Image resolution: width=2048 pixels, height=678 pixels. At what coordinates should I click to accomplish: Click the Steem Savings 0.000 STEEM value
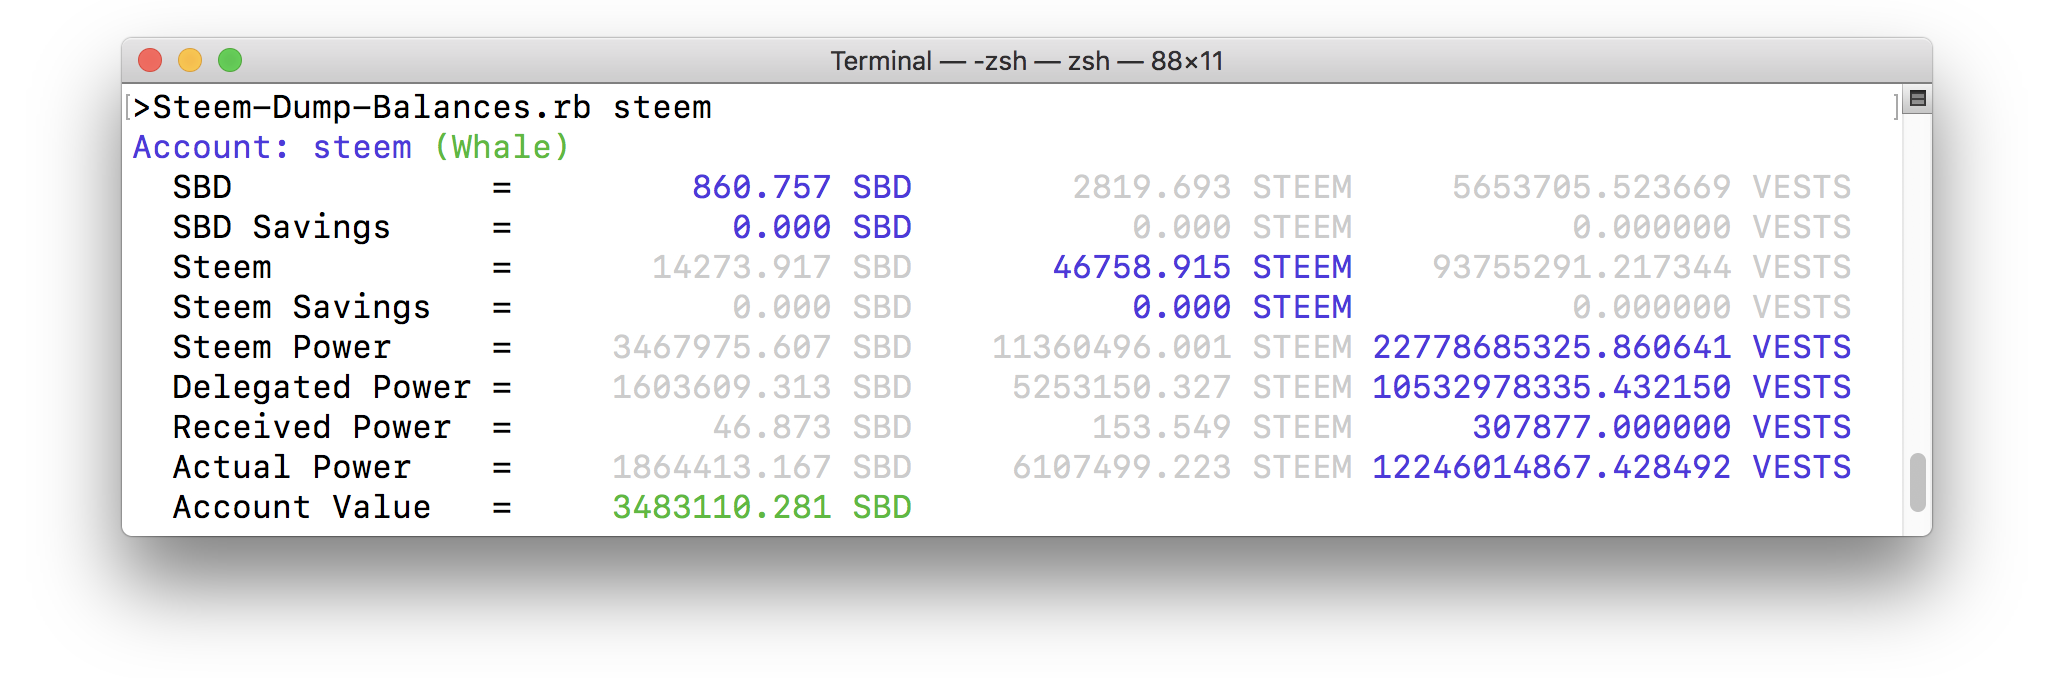(x=1242, y=307)
